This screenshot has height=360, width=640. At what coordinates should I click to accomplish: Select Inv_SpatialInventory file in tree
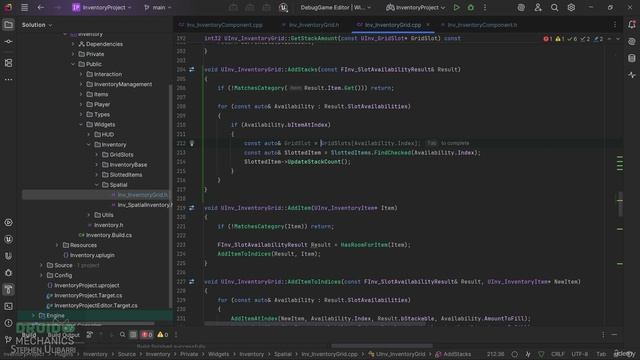pyautogui.click(x=142, y=205)
